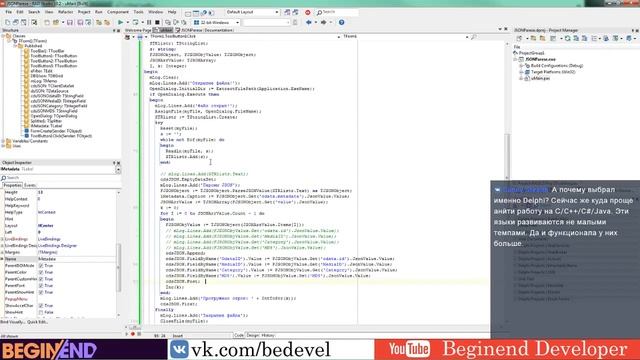The height and width of the screenshot is (360, 640).
Task: Toggle the ShowAccelChar True checkbox
Action: point(41,306)
